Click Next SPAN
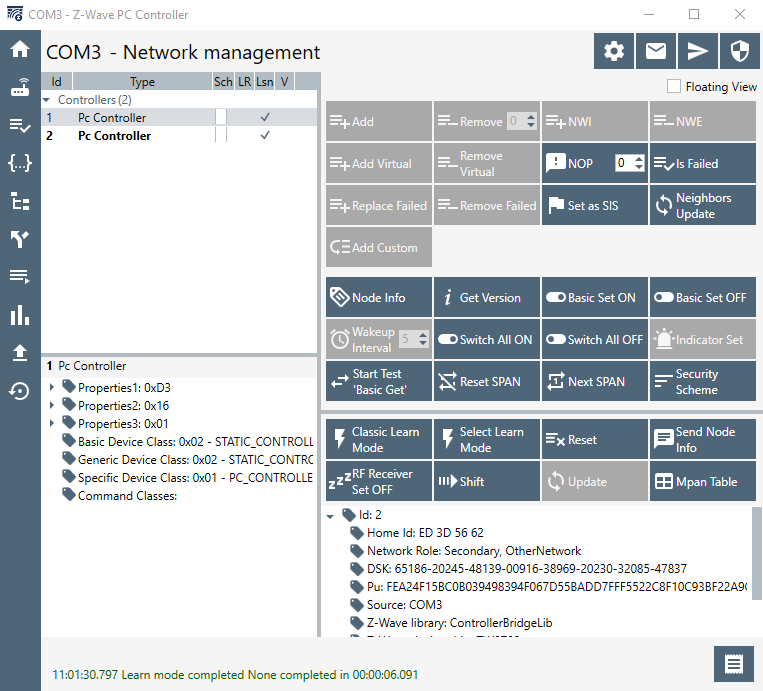763x691 pixels. click(x=595, y=381)
